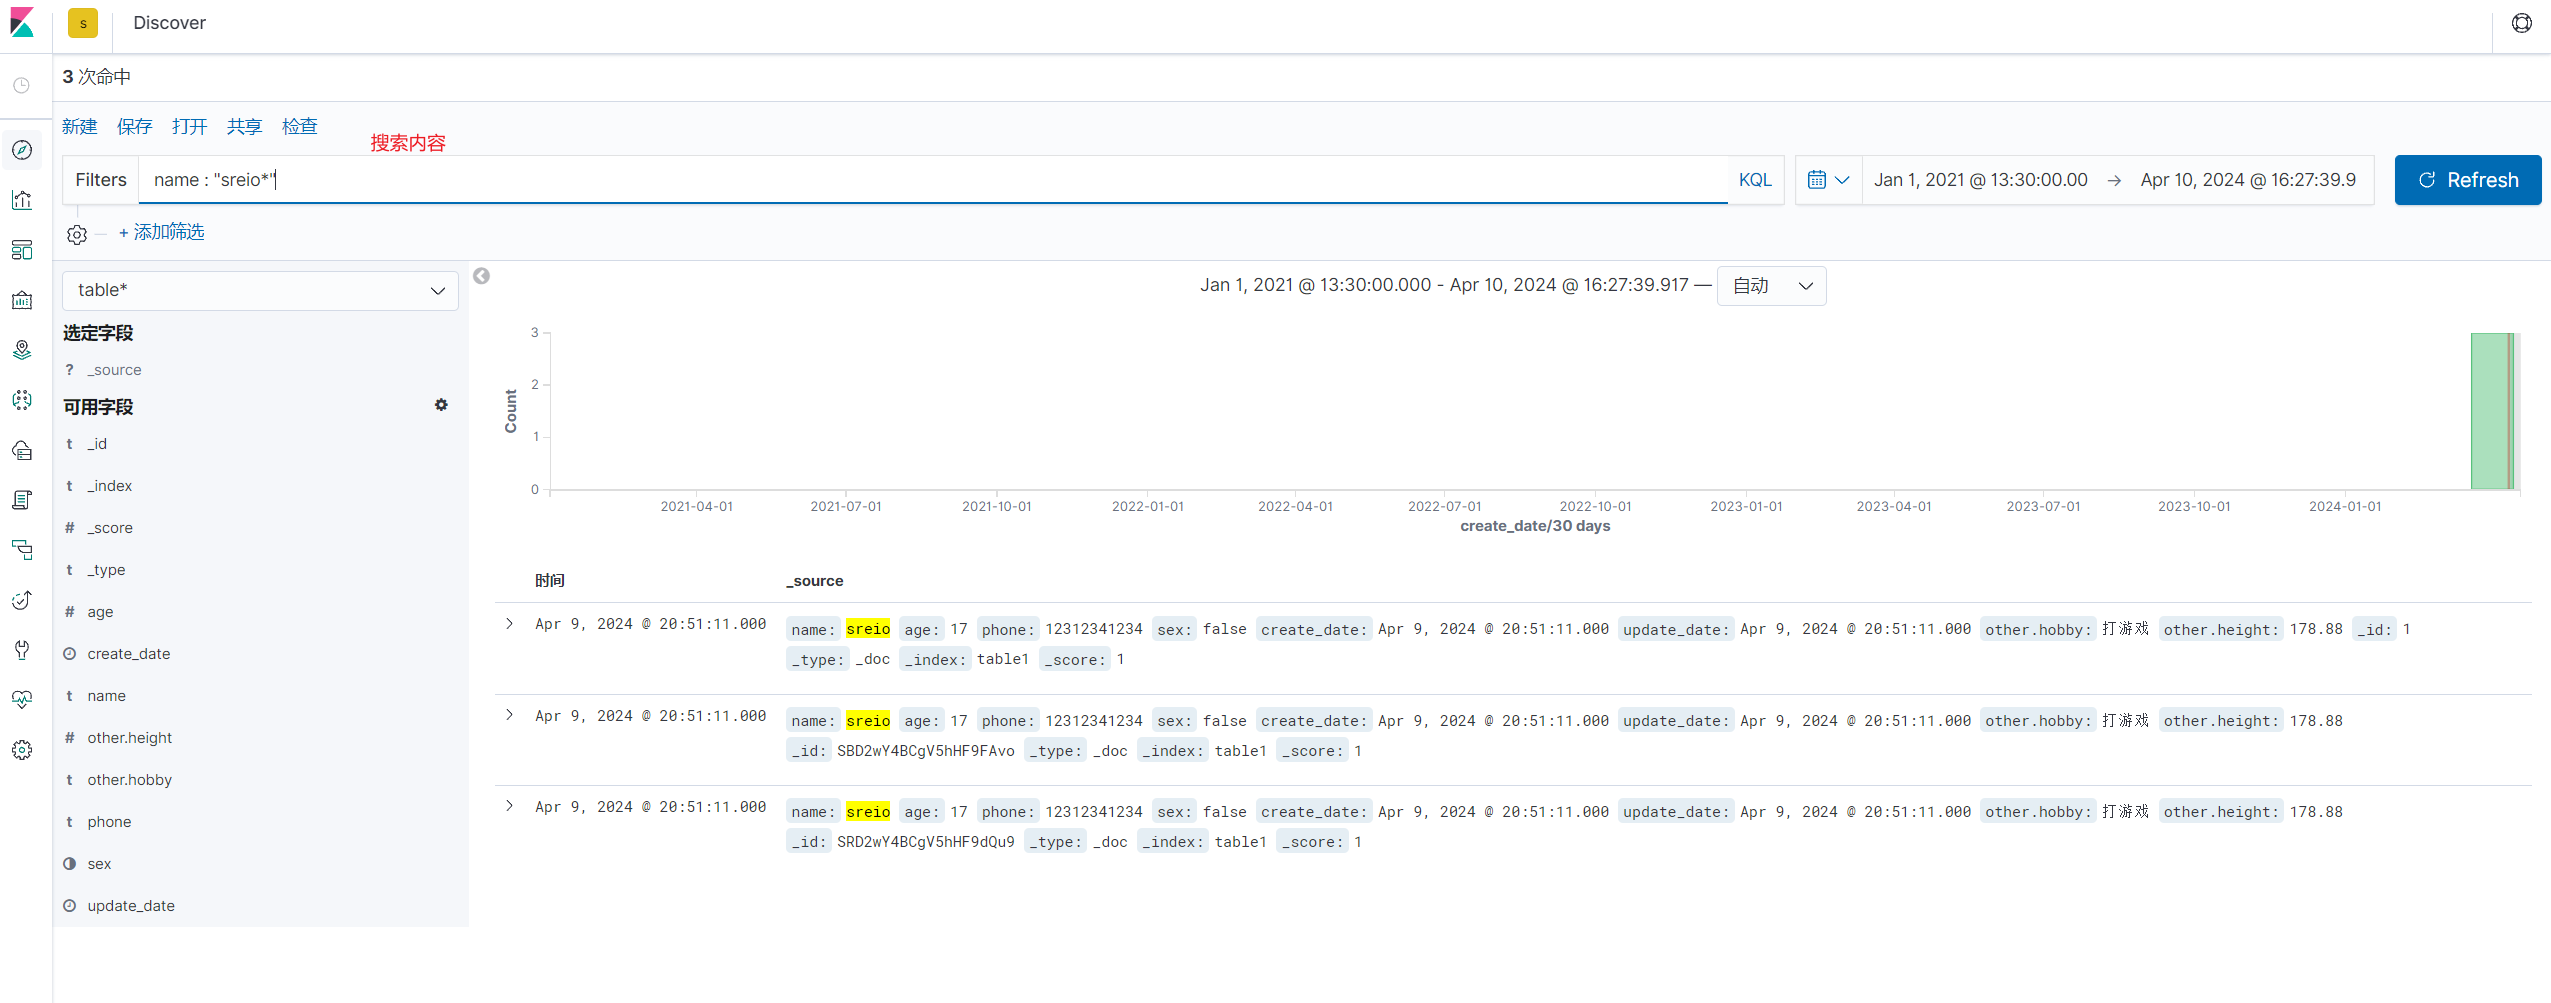This screenshot has height=1003, width=2551.
Task: Open the quick date calendar menu
Action: [x=1829, y=180]
